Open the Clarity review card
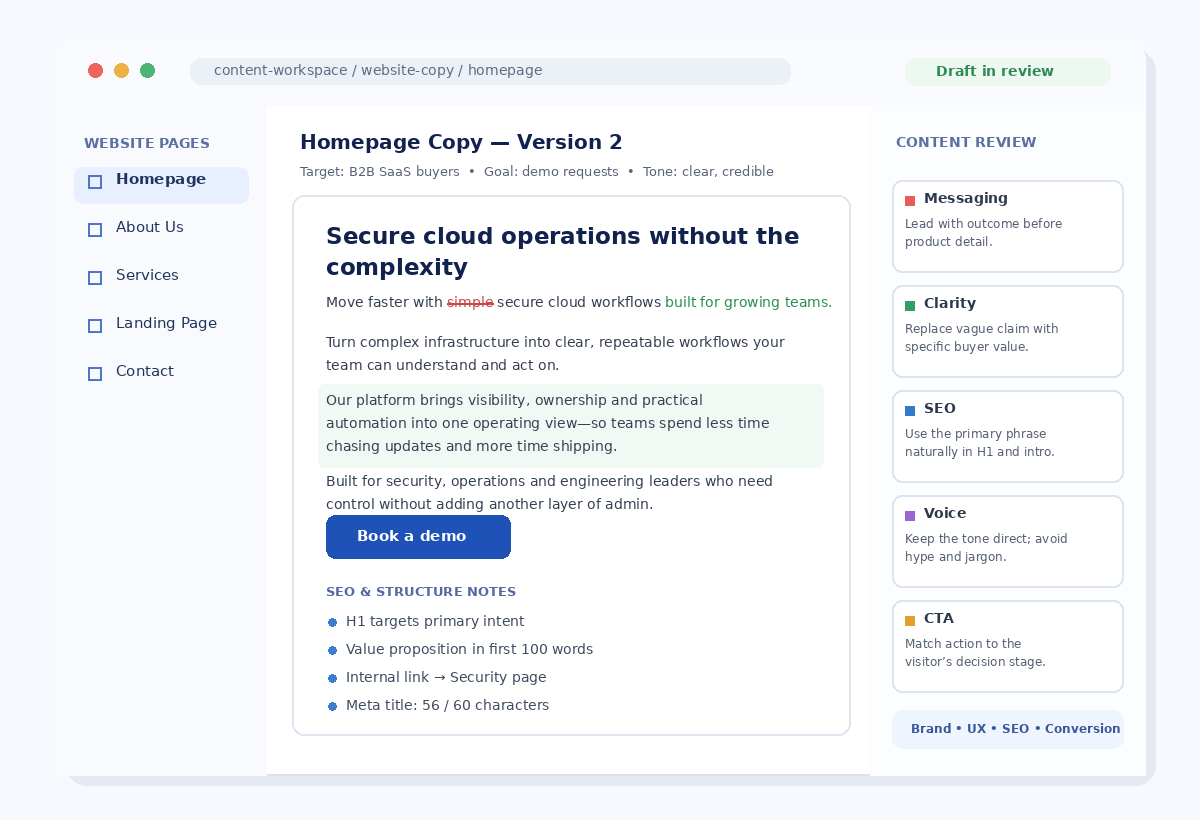The image size is (1200, 820). pos(1008,332)
